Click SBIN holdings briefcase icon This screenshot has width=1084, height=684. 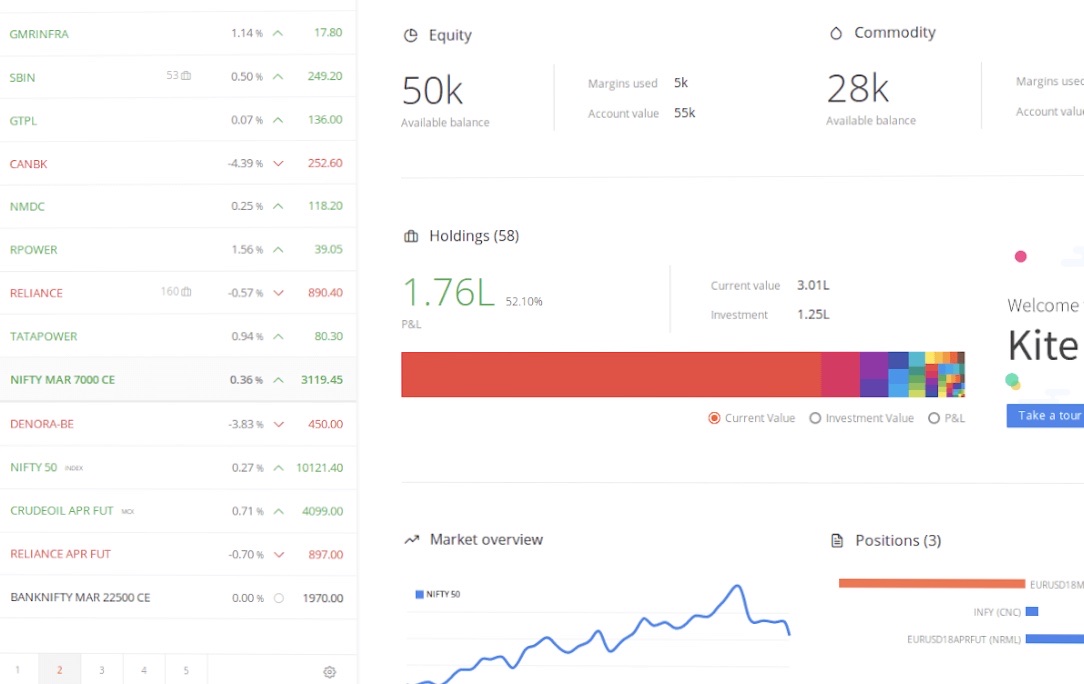pyautogui.click(x=186, y=75)
